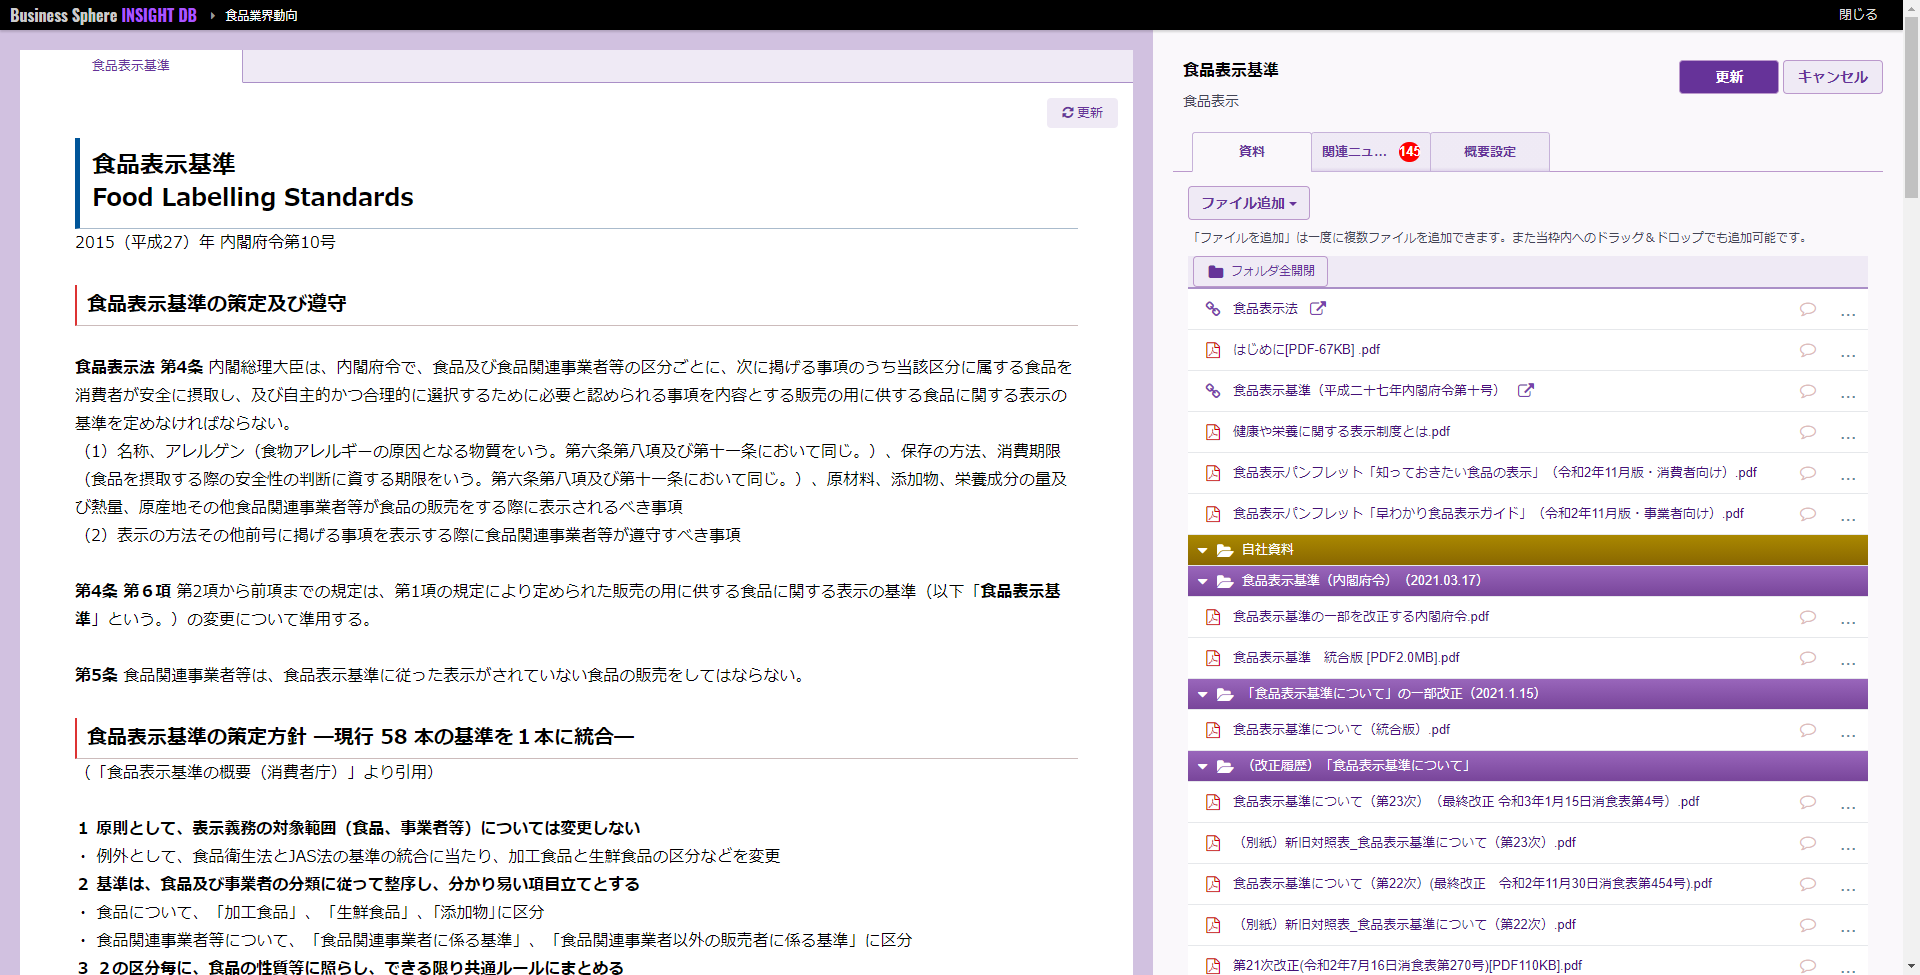
Task: Click comment icon for 食品表示基準 統合版 PDF
Action: 1807,658
